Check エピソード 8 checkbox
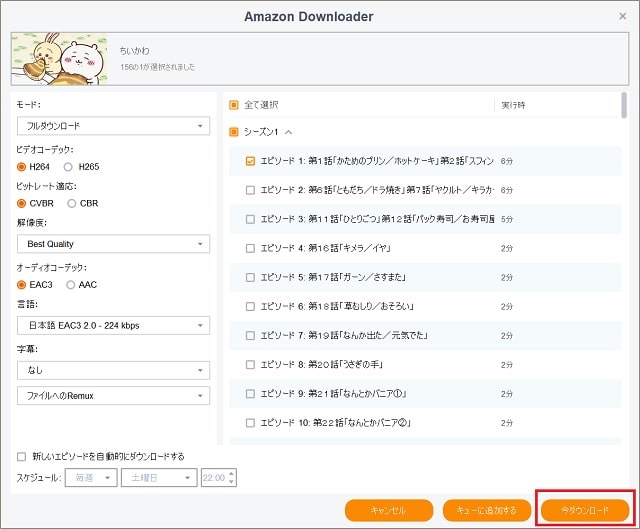The image size is (640, 529). click(250, 365)
